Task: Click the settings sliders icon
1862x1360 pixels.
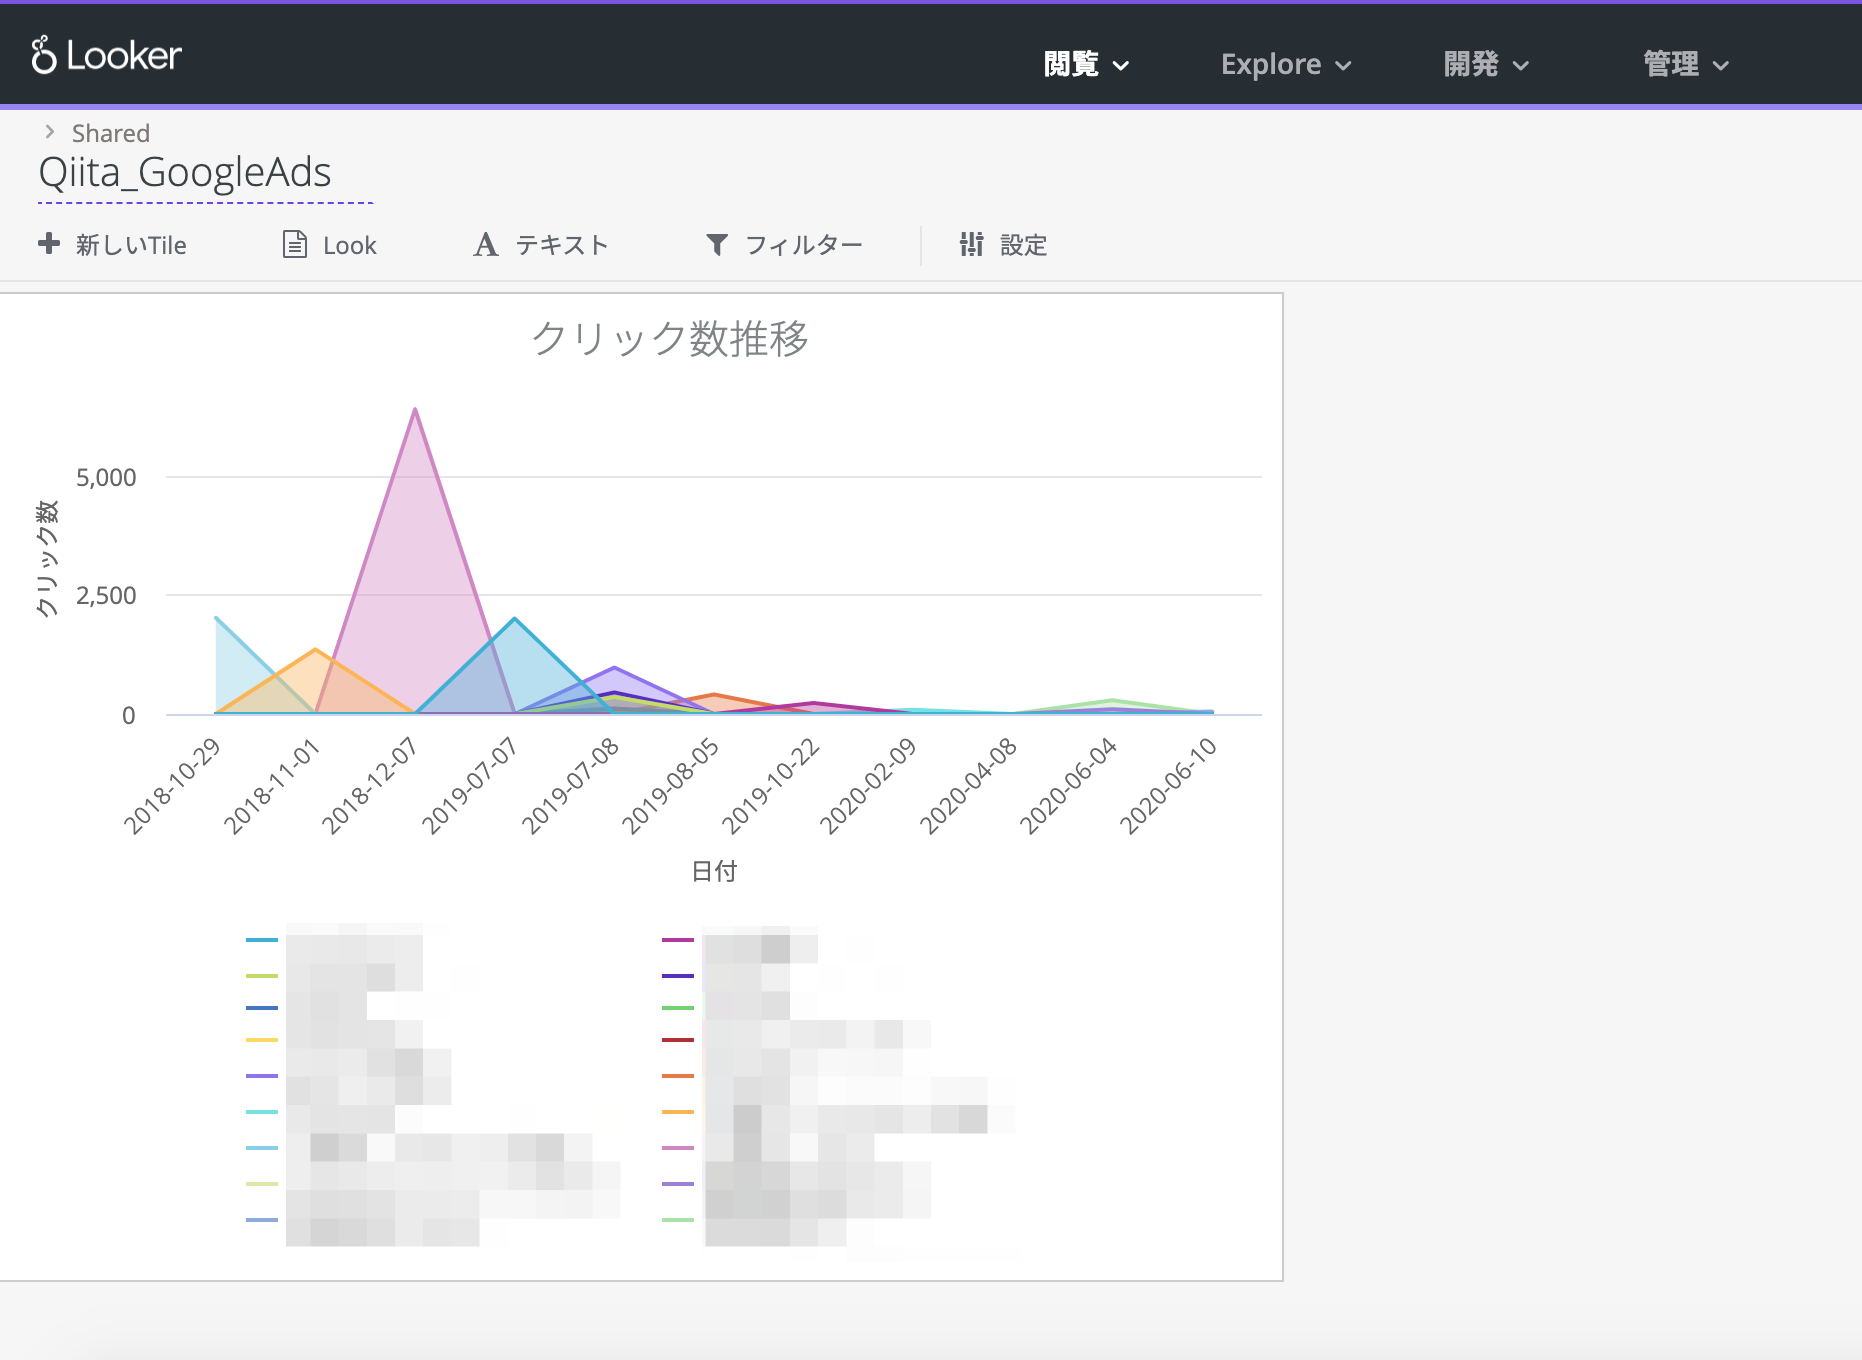Action: tap(971, 244)
